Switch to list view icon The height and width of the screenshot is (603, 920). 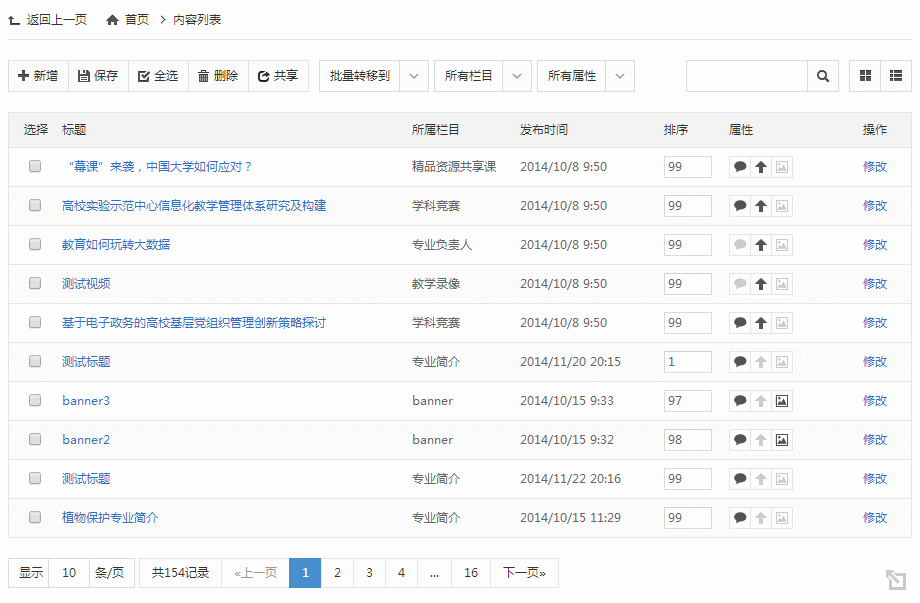[896, 76]
